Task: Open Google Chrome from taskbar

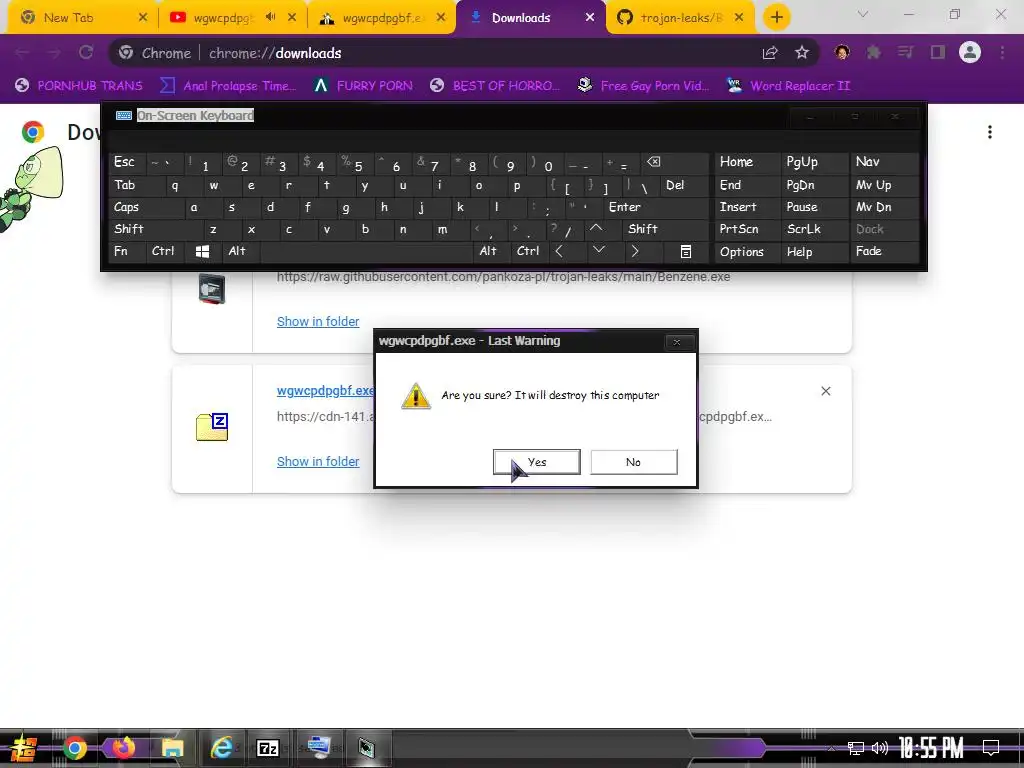Action: tap(74, 748)
